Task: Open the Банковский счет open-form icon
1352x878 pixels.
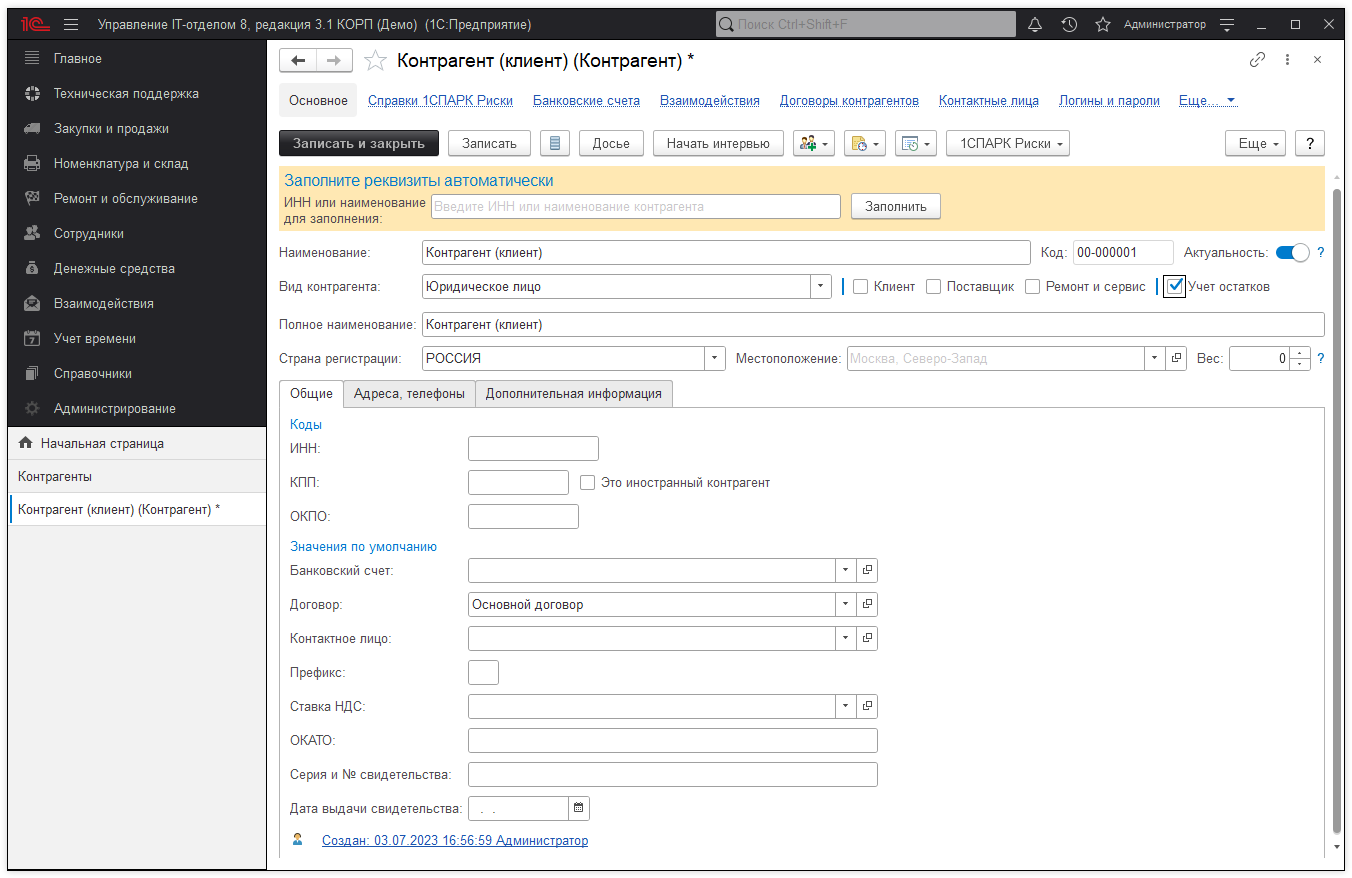Action: 867,570
